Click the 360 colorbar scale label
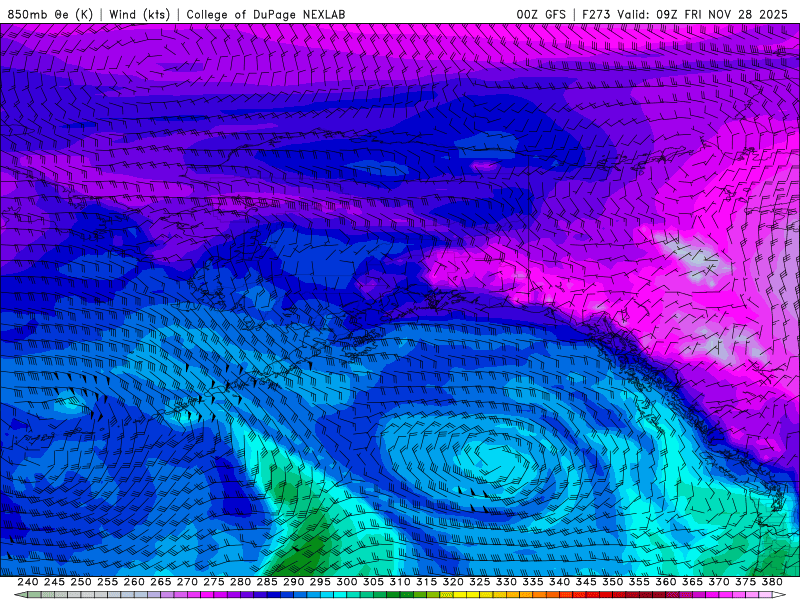Viewport: 800px width, 600px height. click(x=666, y=582)
